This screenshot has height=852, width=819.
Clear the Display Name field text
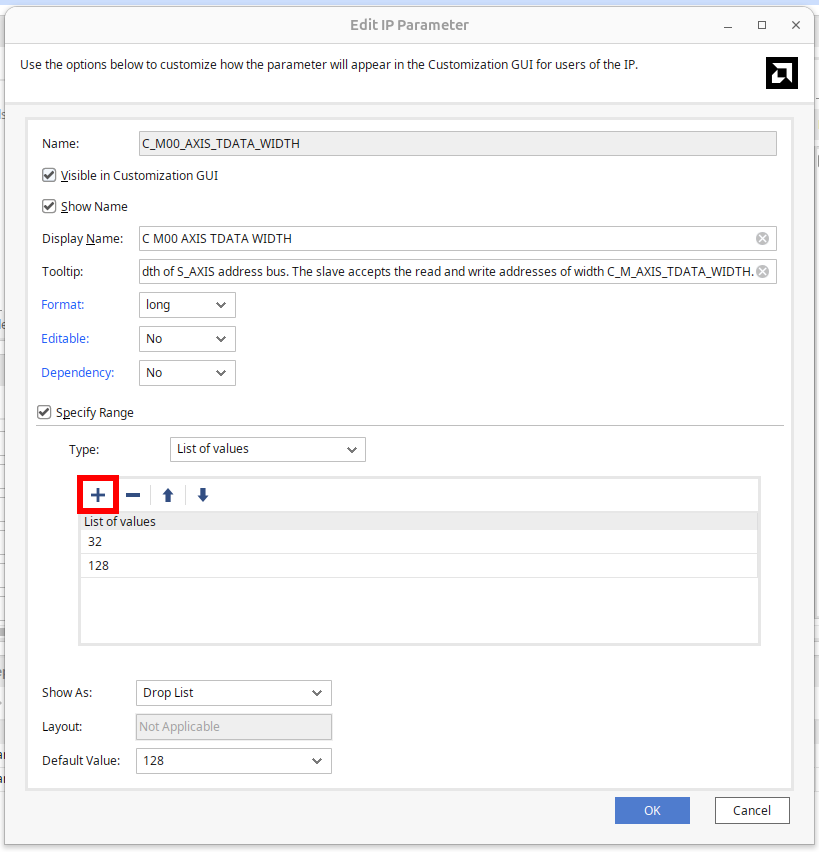[762, 238]
